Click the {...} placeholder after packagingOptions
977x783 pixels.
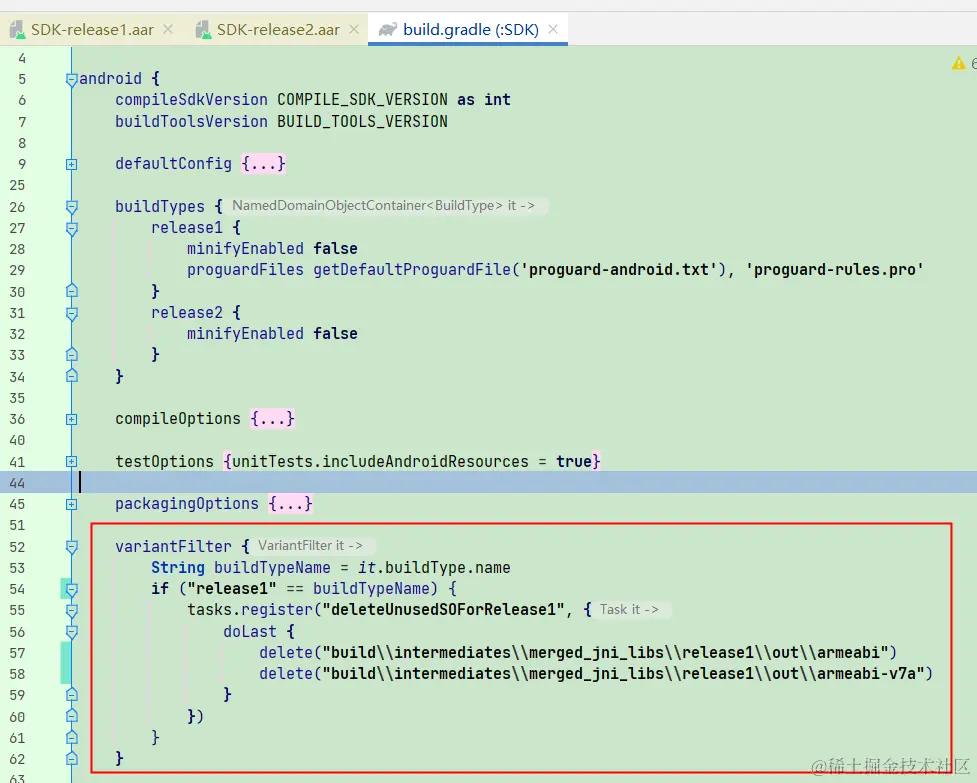(x=290, y=503)
